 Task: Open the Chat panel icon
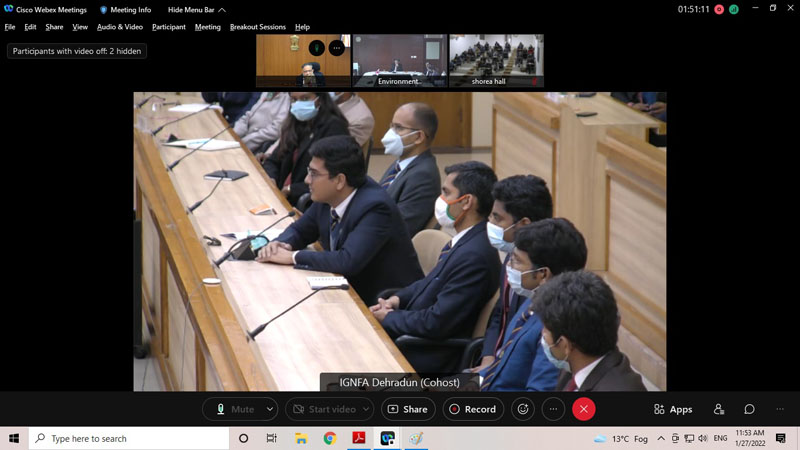pos(749,409)
